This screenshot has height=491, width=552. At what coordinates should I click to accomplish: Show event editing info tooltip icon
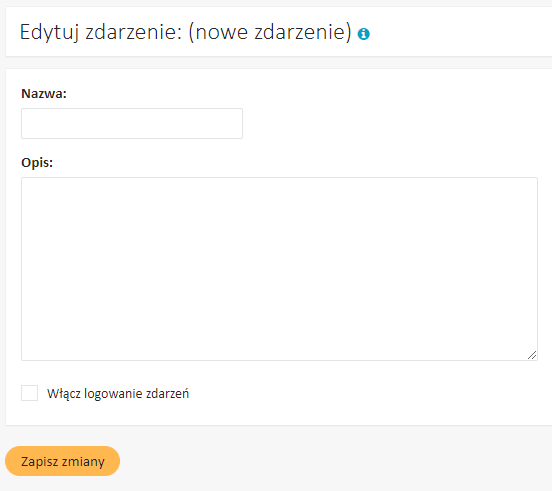point(364,34)
